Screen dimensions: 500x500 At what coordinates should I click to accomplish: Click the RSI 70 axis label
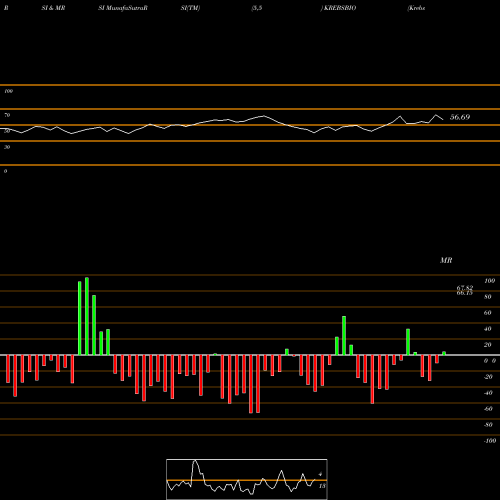pos(7,115)
